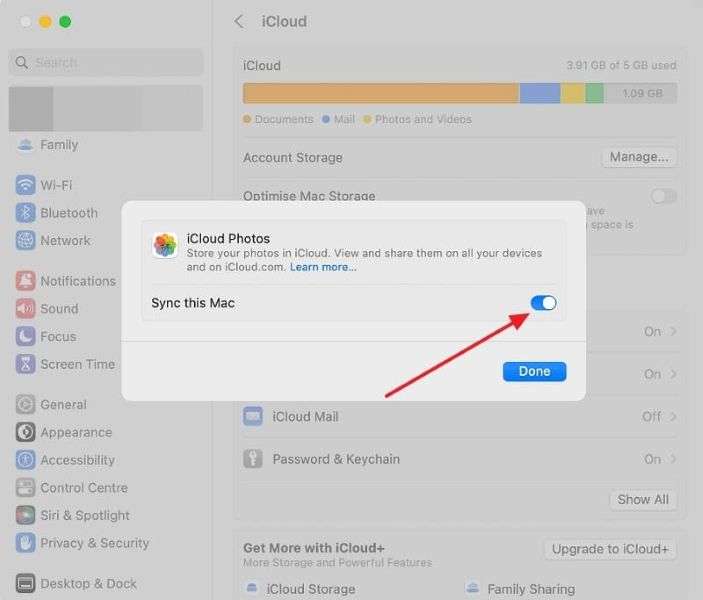Click the Account Storage label
This screenshot has width=703, height=600.
[293, 157]
